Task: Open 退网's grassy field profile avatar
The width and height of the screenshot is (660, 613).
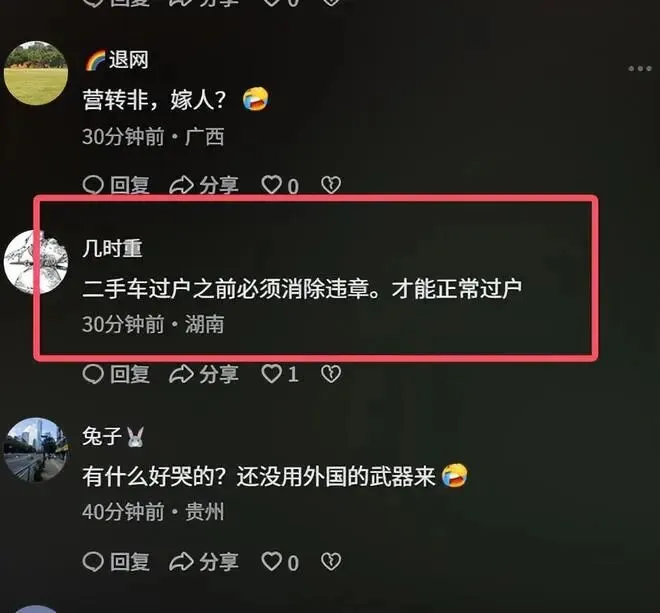Action: tap(36, 72)
